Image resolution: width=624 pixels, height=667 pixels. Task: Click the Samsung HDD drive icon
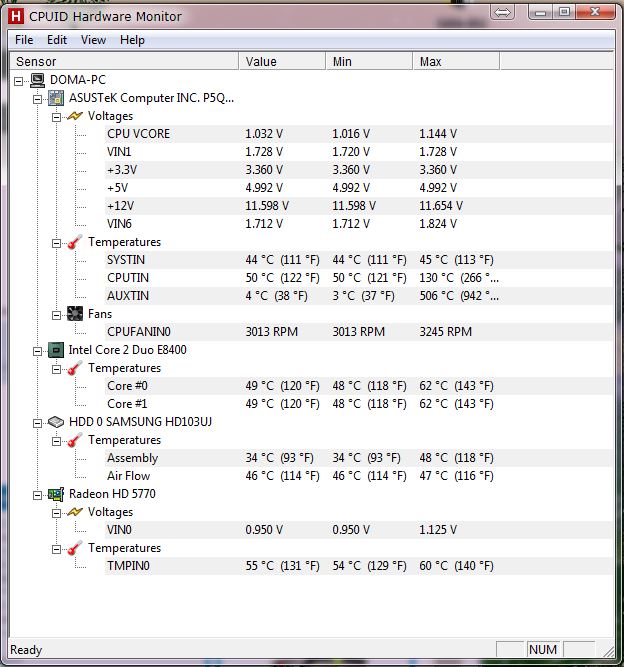point(56,422)
